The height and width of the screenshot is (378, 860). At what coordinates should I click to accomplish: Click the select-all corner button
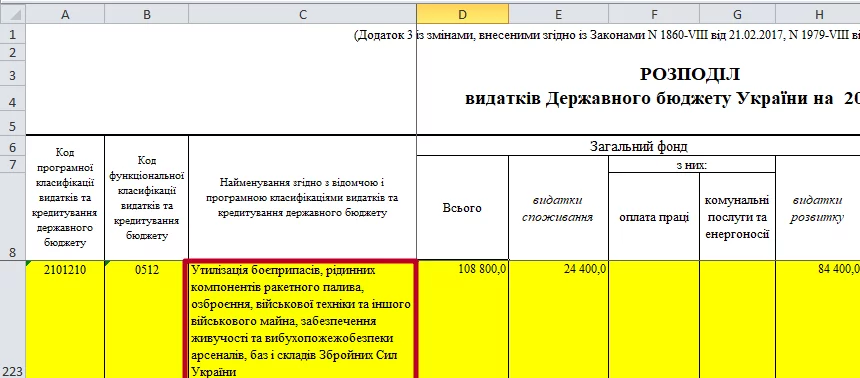click(13, 15)
